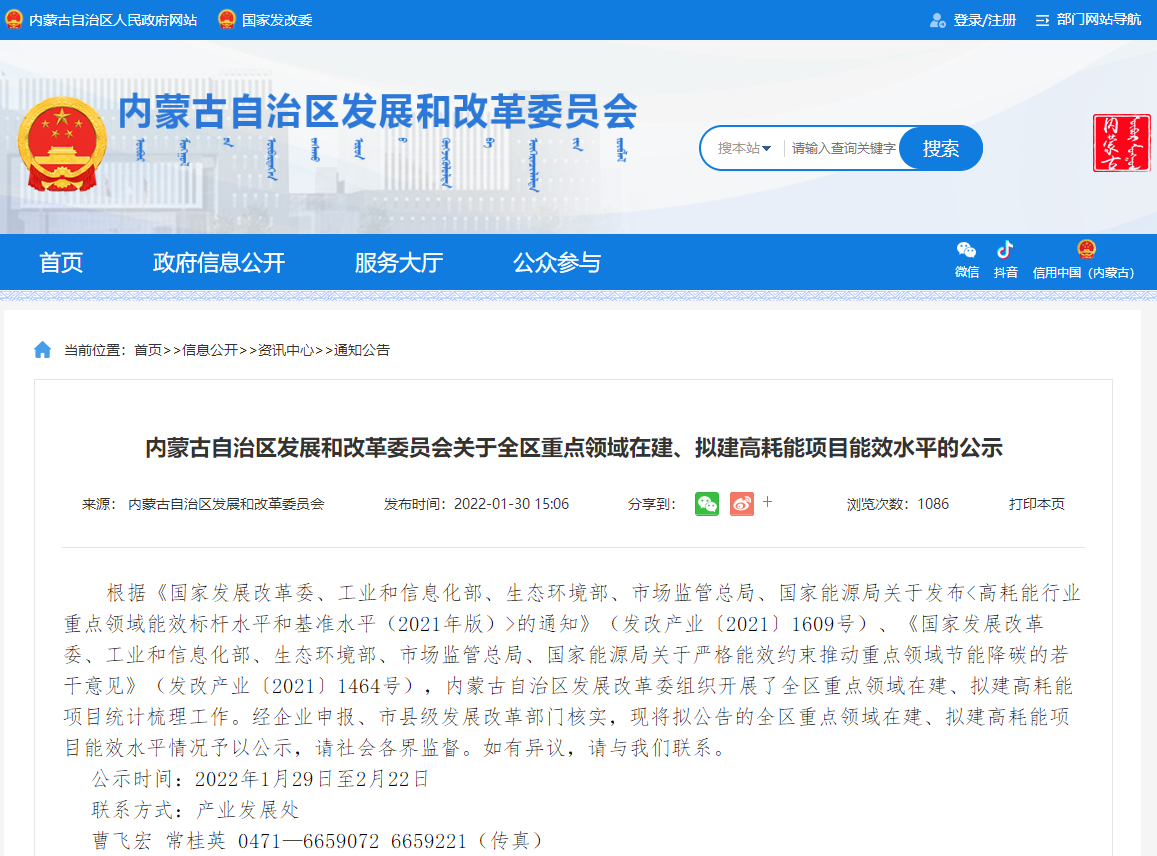Screen dimensions: 1157x856
Task: Click the 打印本页 link
Action: [x=1036, y=504]
